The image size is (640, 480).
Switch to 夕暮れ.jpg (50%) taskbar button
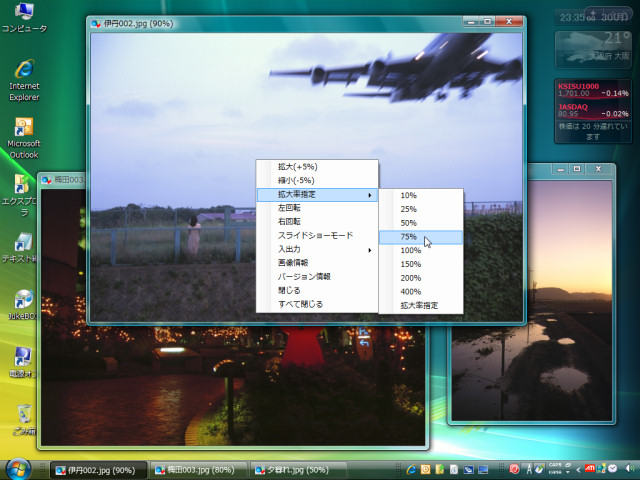[x=298, y=471]
